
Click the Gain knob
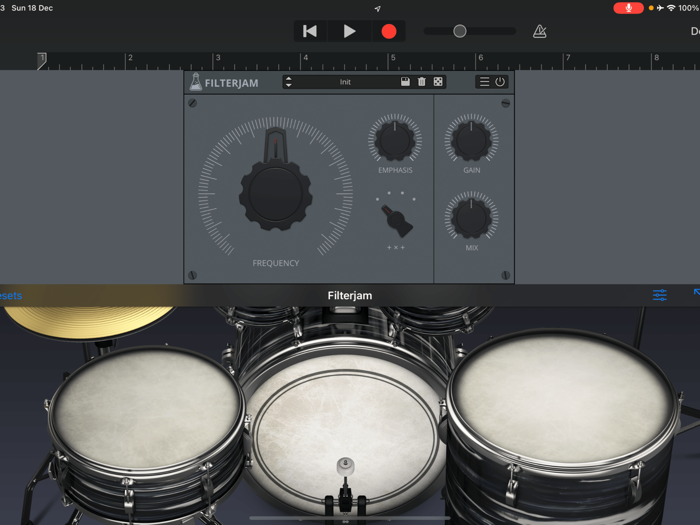[x=471, y=140]
